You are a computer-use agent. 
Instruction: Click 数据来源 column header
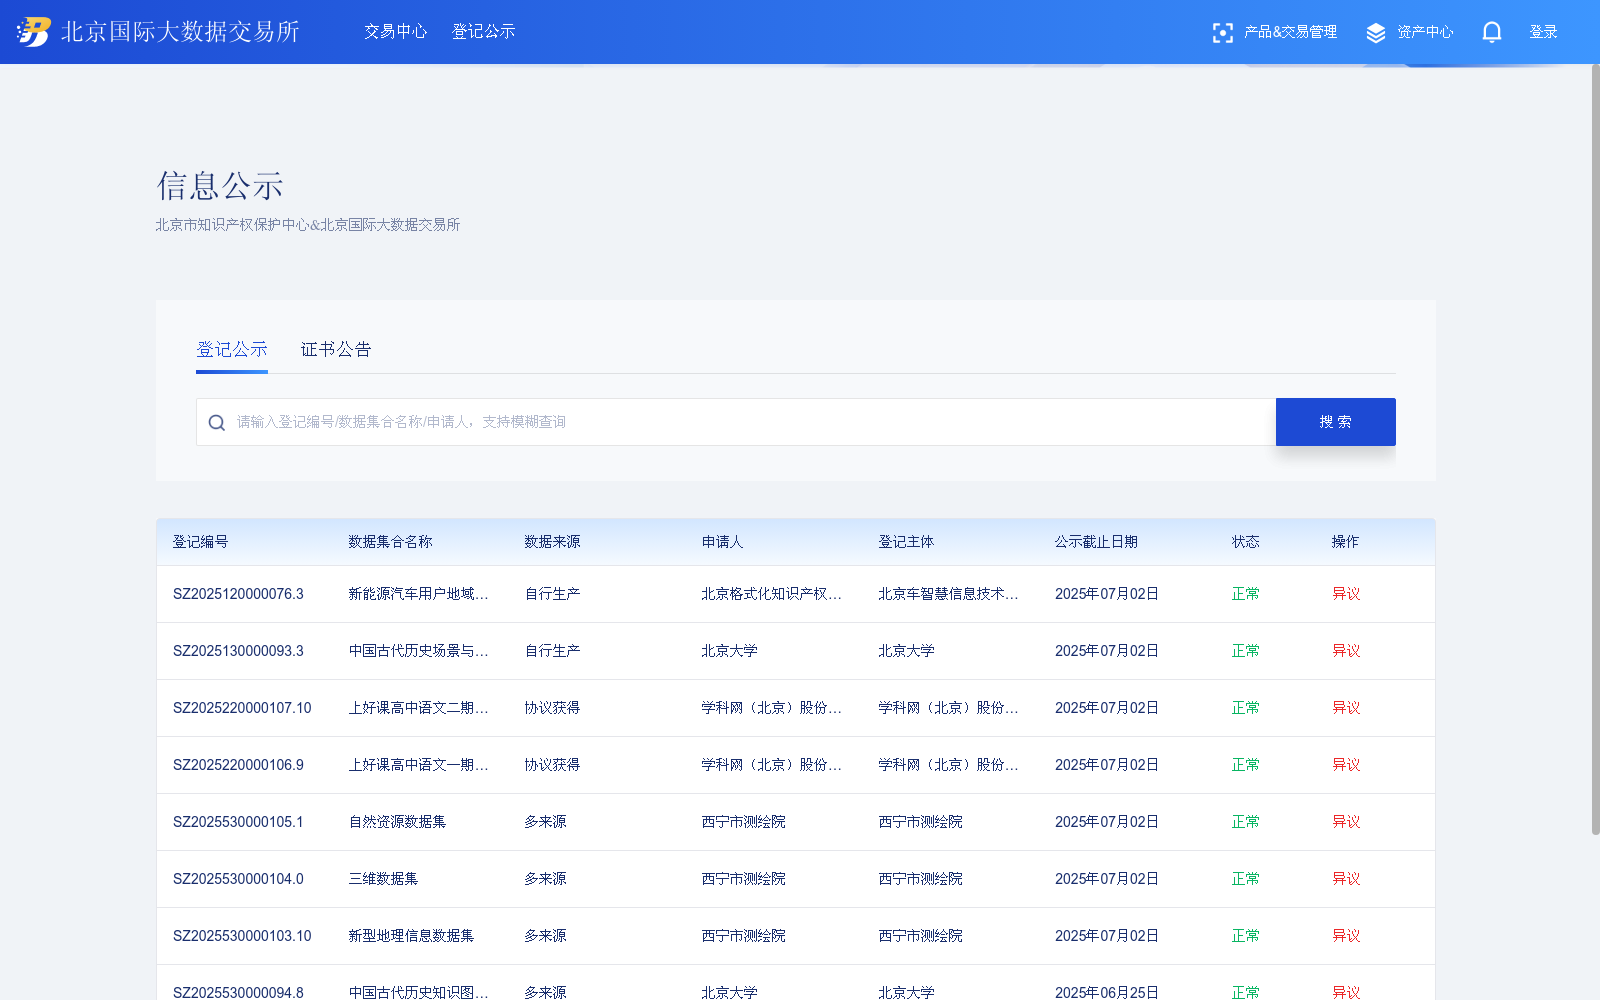(552, 542)
